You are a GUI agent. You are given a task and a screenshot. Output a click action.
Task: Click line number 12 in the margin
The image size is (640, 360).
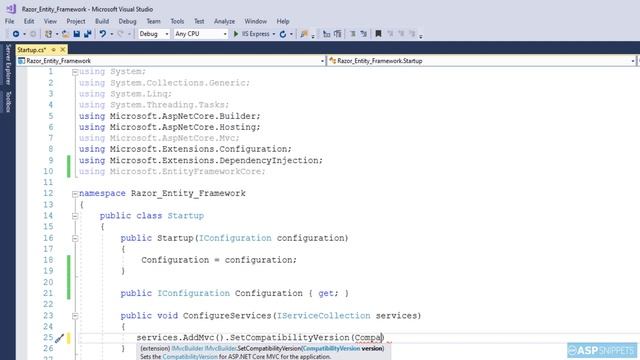click(48, 193)
